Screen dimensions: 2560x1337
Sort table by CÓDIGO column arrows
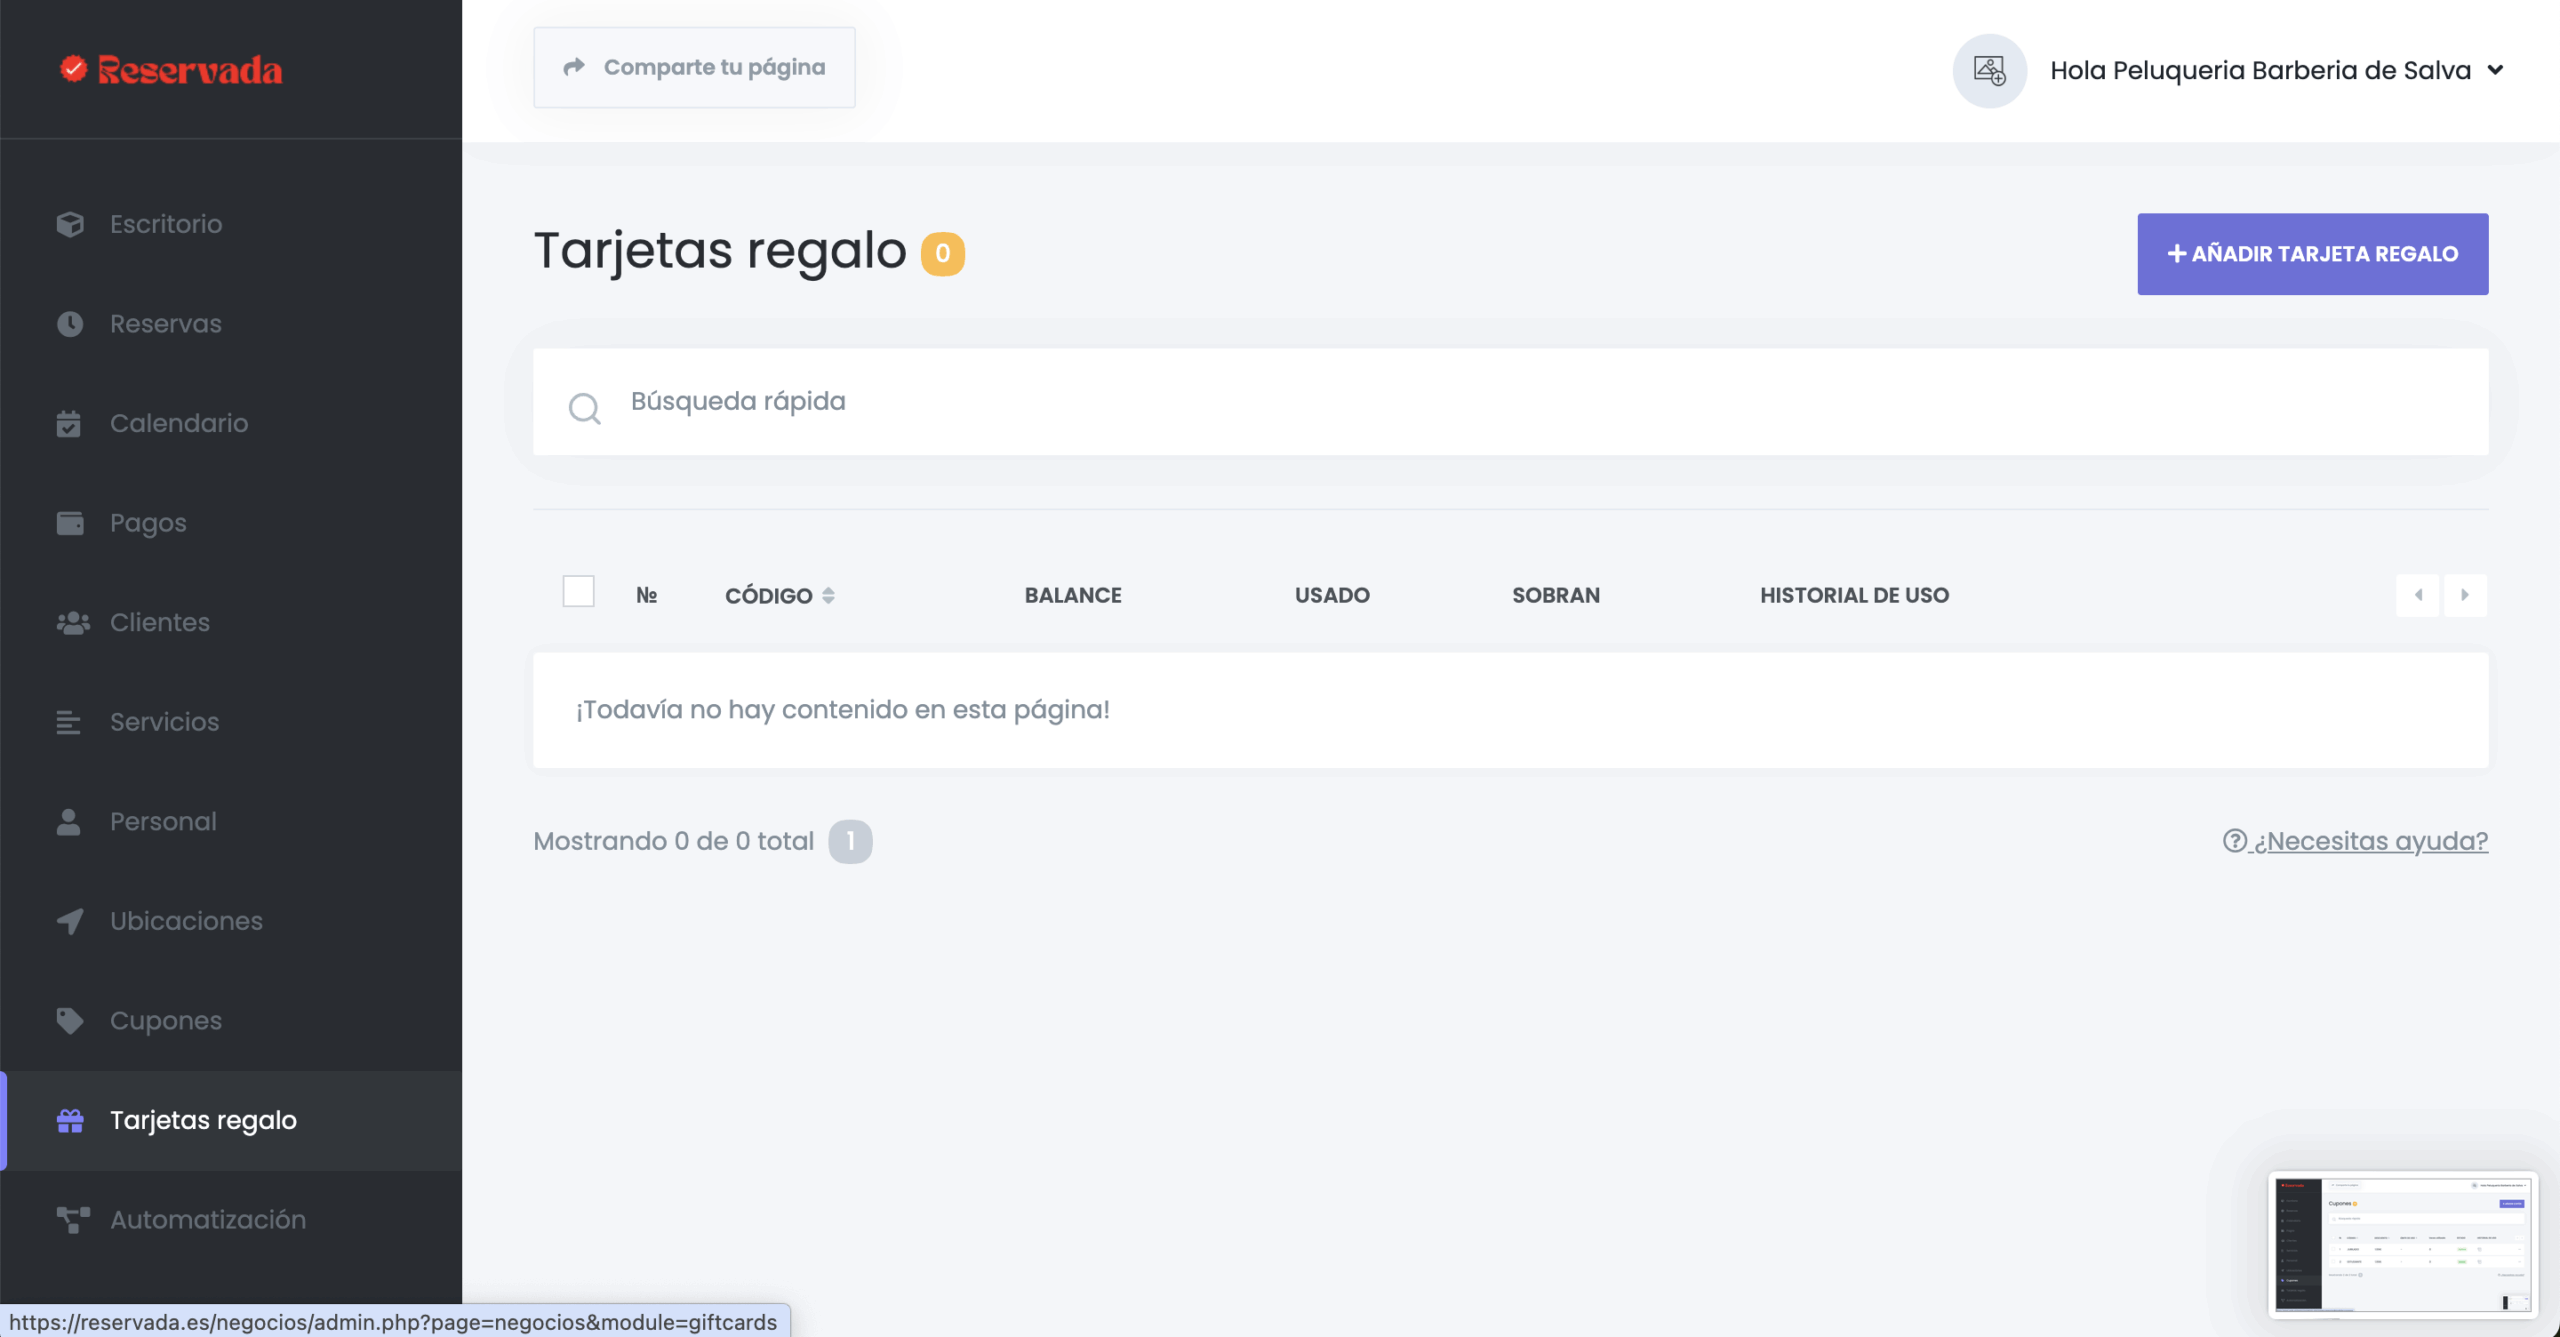[828, 596]
